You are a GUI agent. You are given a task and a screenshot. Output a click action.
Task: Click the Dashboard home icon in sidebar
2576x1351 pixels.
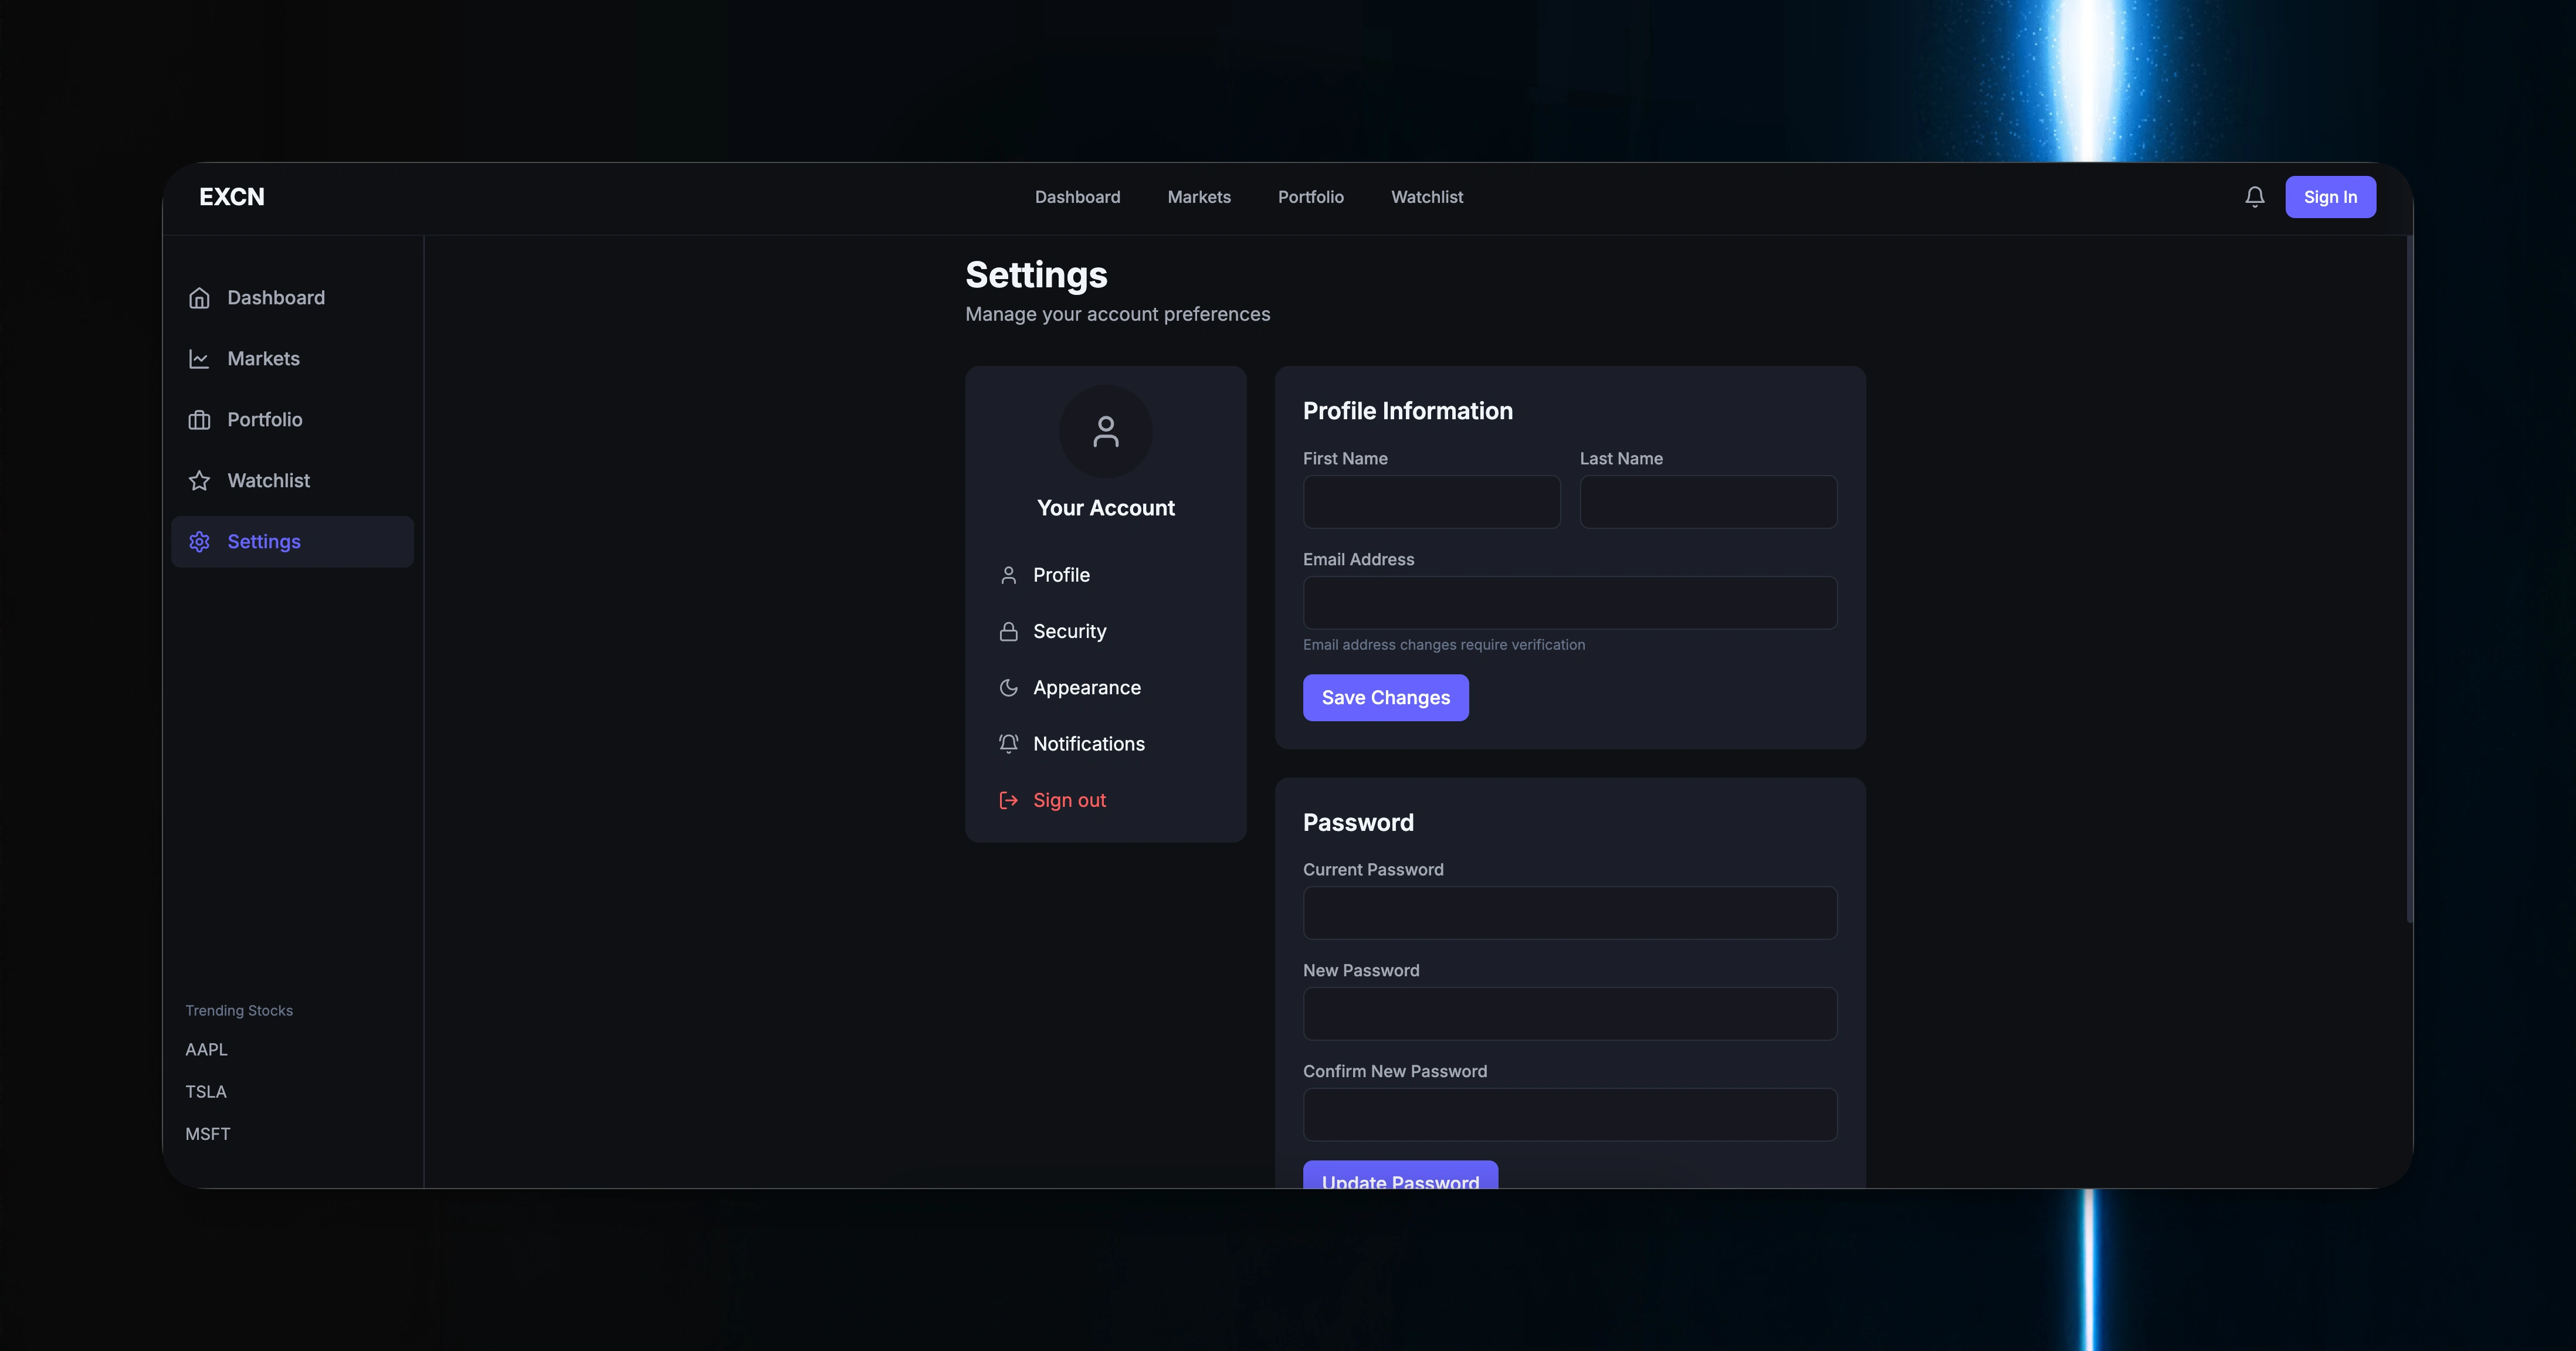[199, 298]
